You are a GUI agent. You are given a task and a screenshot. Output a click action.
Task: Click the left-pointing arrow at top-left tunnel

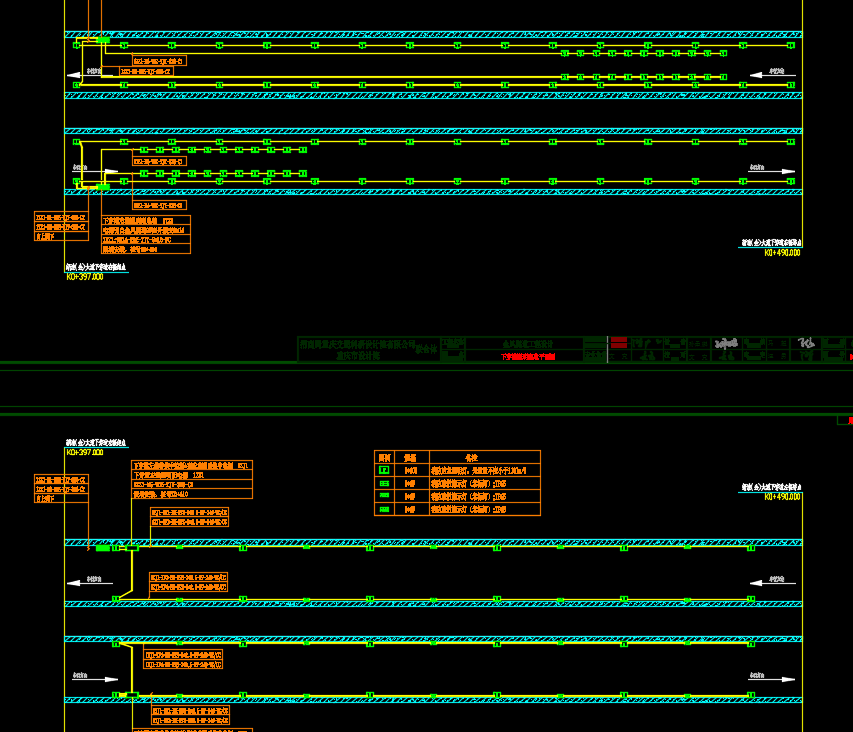coord(74,74)
